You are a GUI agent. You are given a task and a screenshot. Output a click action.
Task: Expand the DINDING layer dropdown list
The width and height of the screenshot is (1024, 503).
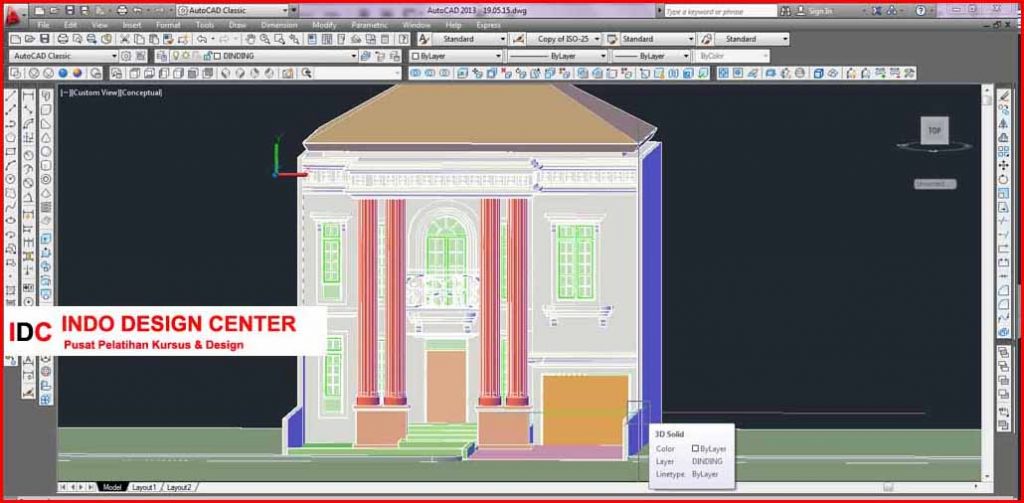click(353, 56)
